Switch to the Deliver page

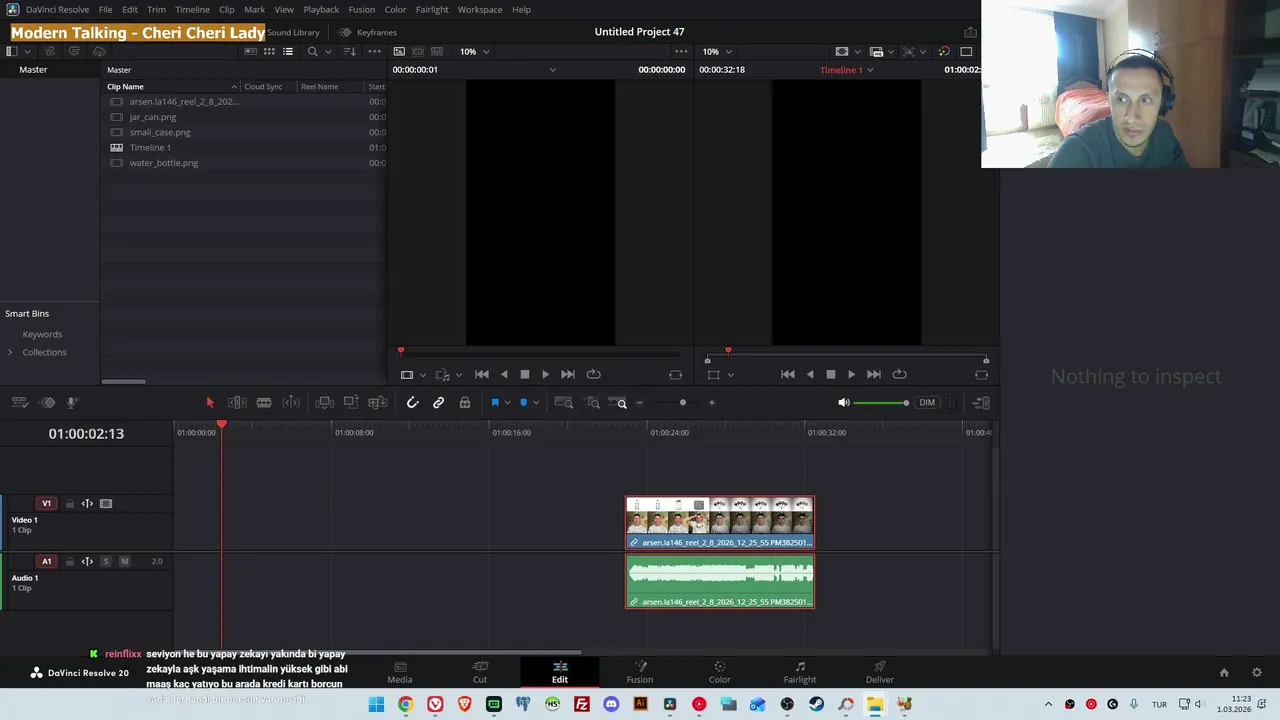point(880,672)
